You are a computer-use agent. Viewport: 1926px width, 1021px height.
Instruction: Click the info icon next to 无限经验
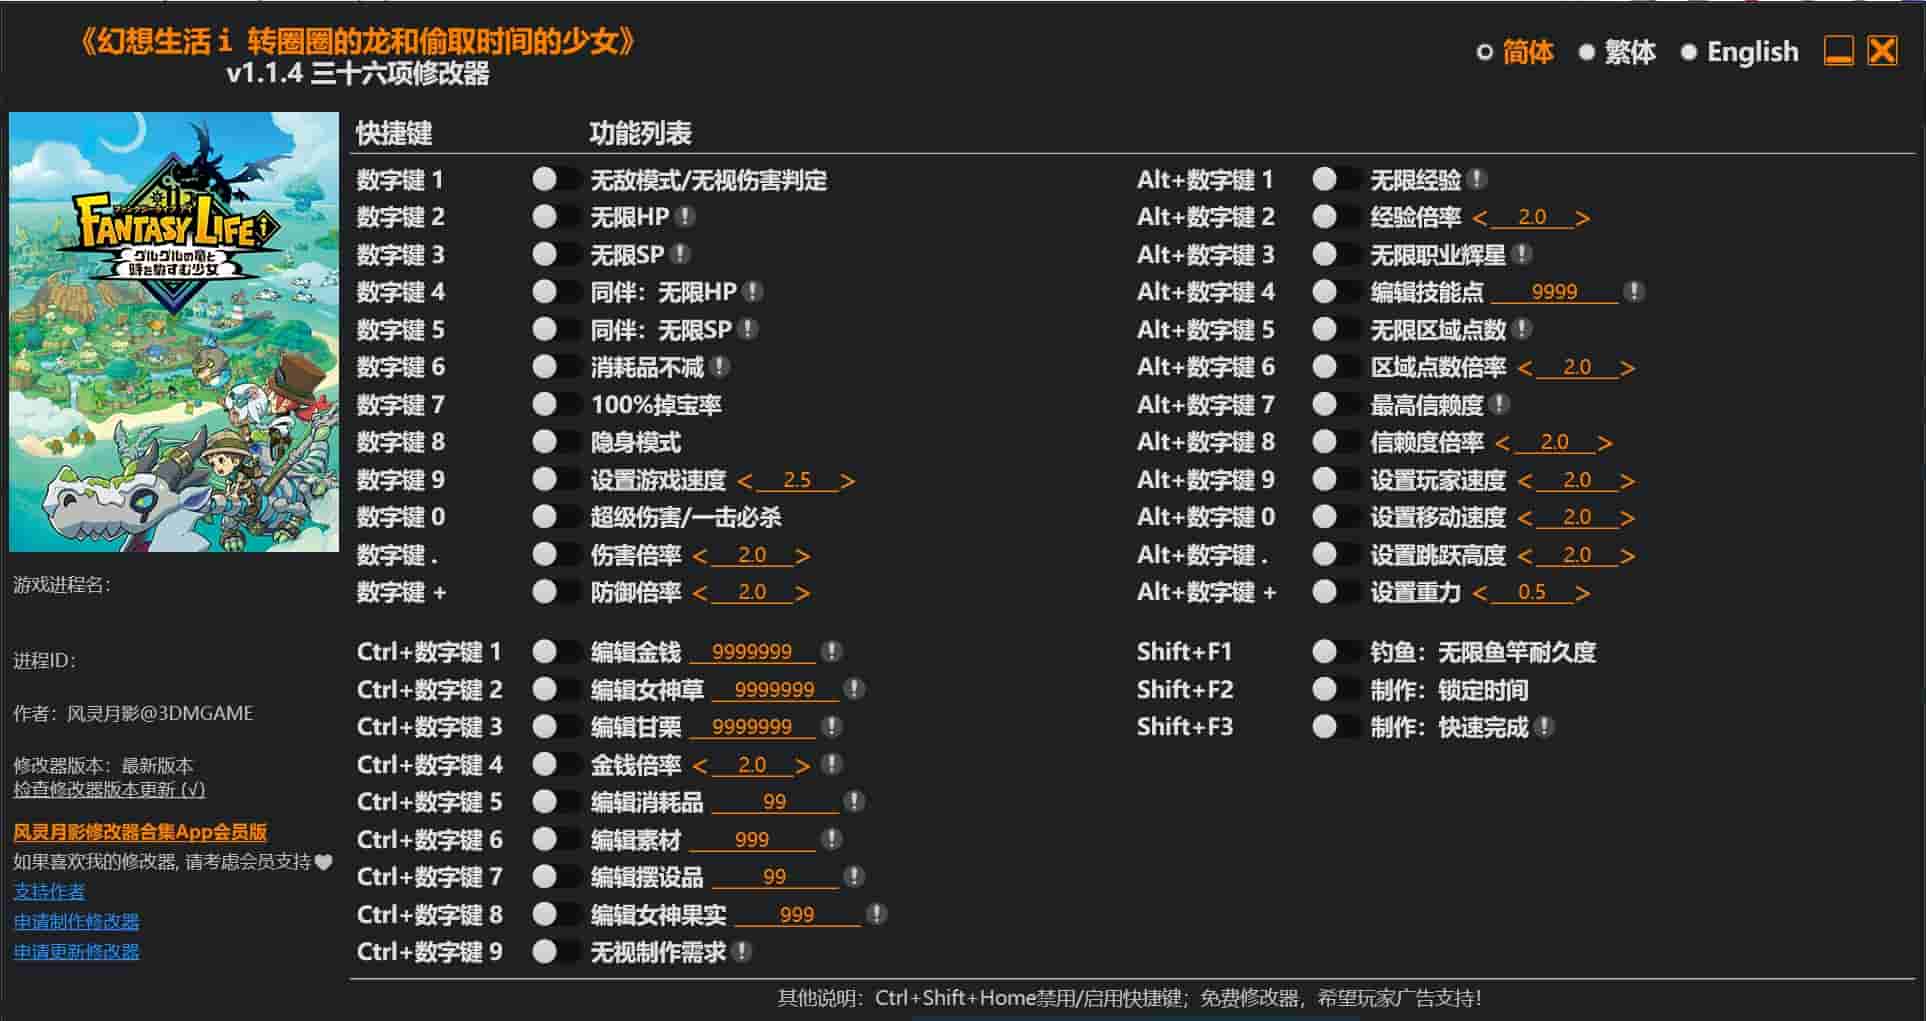[x=1477, y=180]
